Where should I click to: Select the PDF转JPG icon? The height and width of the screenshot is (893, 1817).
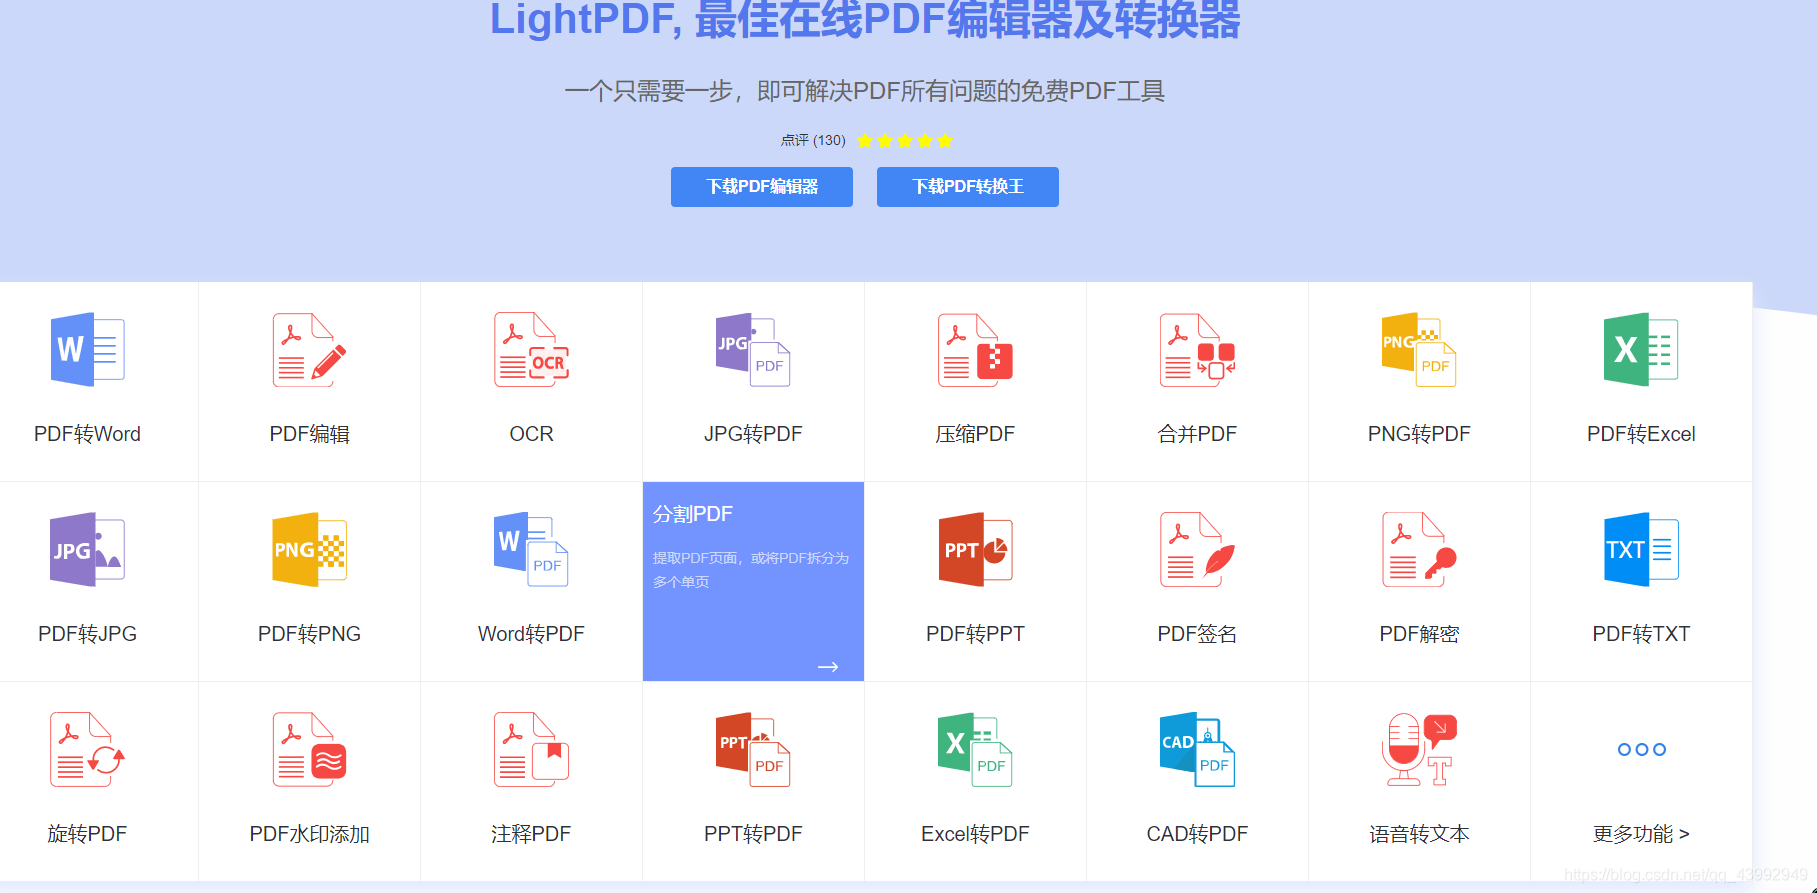coord(87,549)
